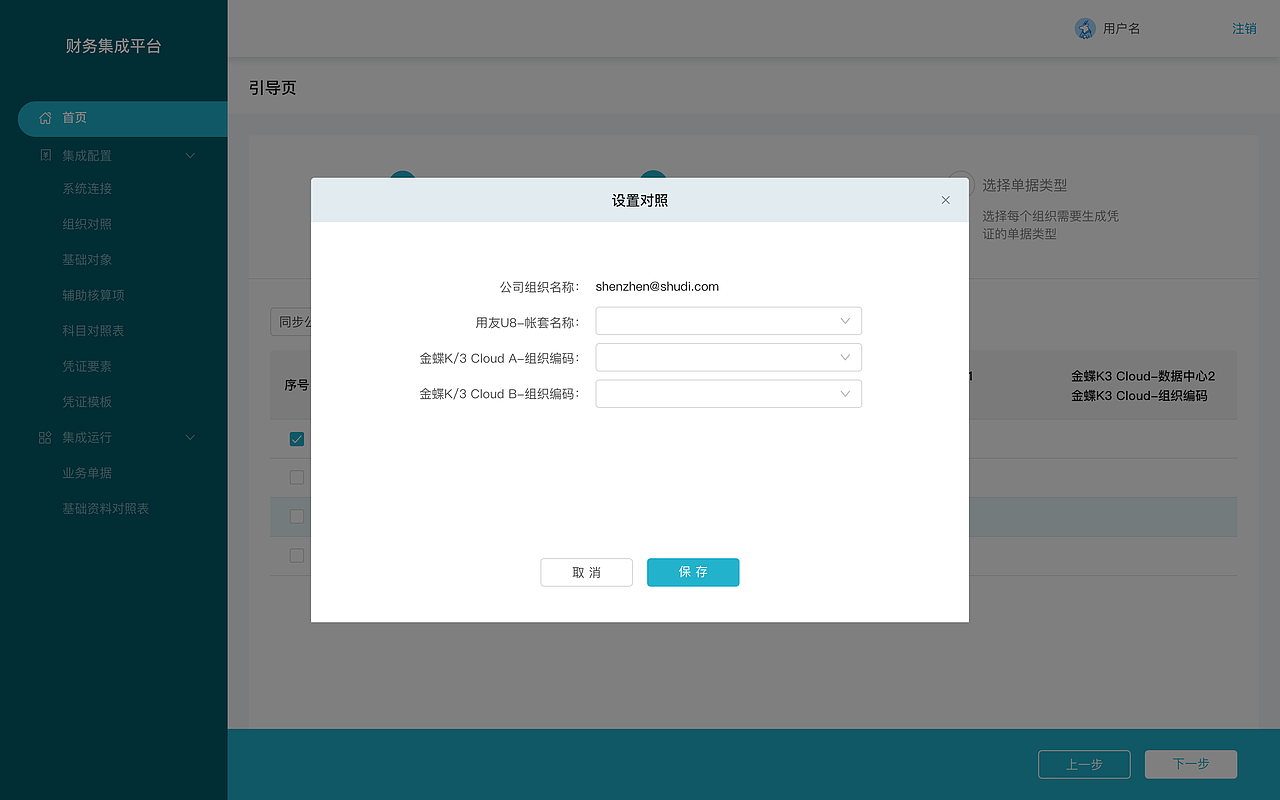Open 凭证要素 in the sidebar
The height and width of the screenshot is (800, 1280).
(87, 366)
